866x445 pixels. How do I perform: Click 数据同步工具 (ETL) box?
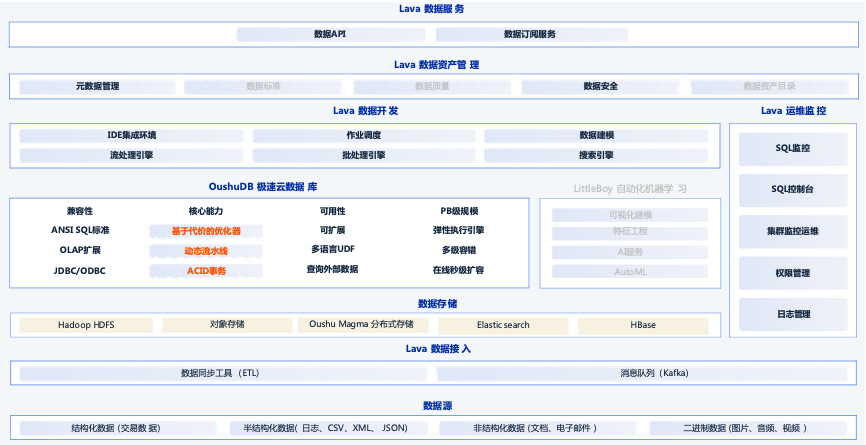(223, 374)
